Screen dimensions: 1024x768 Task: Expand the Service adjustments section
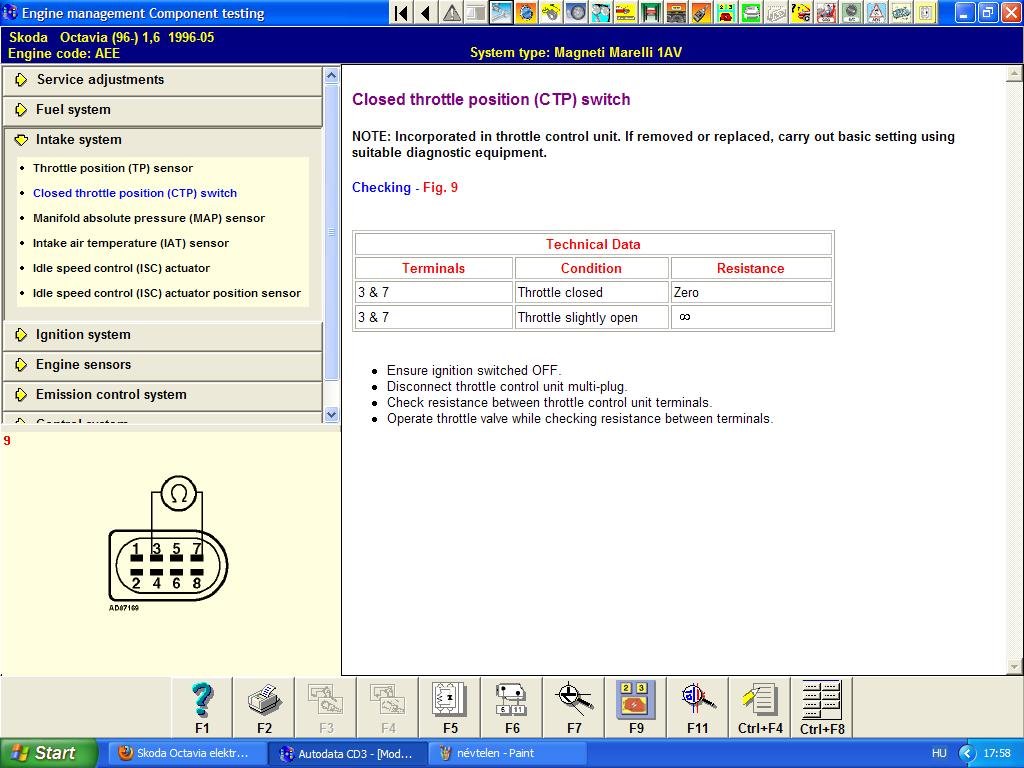click(x=163, y=80)
